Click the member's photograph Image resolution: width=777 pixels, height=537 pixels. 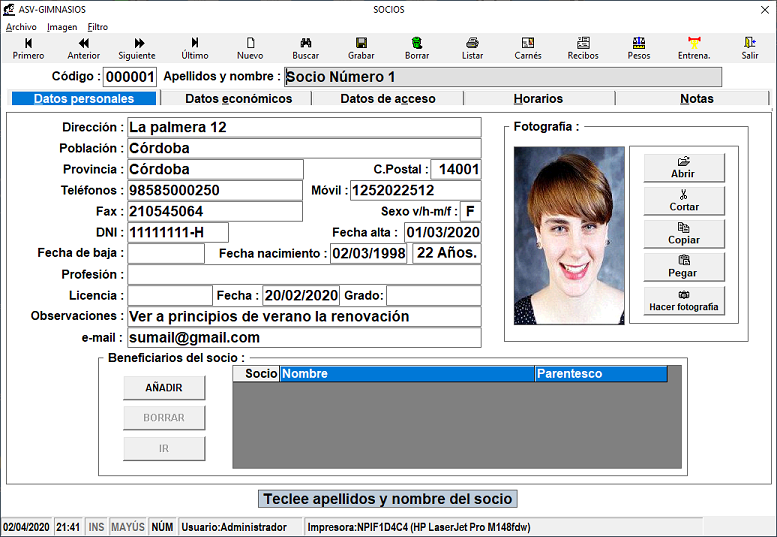[569, 235]
